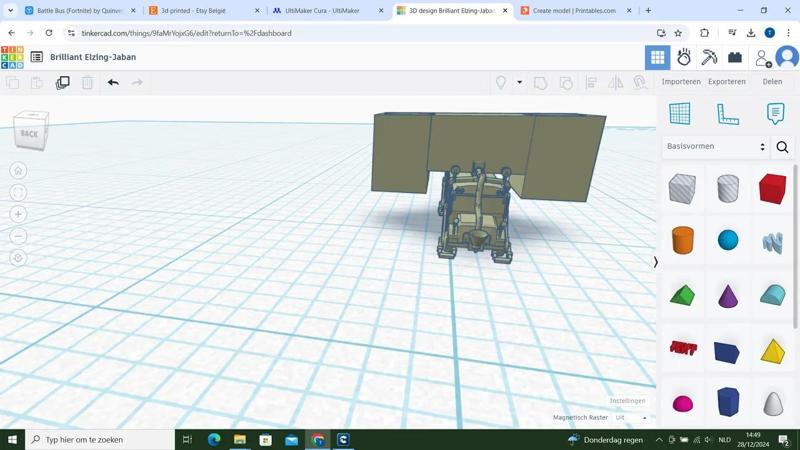Pick the purple cone shape
800x450 pixels.
pos(728,295)
